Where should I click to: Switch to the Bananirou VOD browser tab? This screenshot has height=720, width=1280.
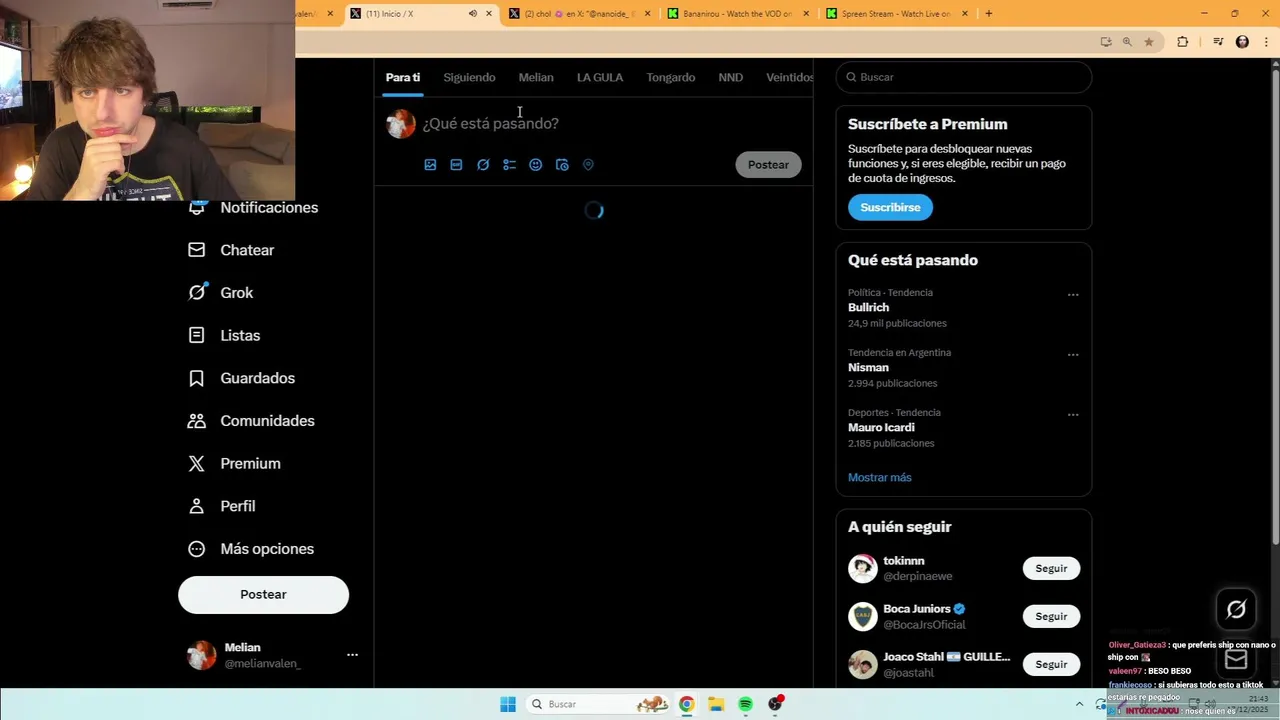(737, 13)
